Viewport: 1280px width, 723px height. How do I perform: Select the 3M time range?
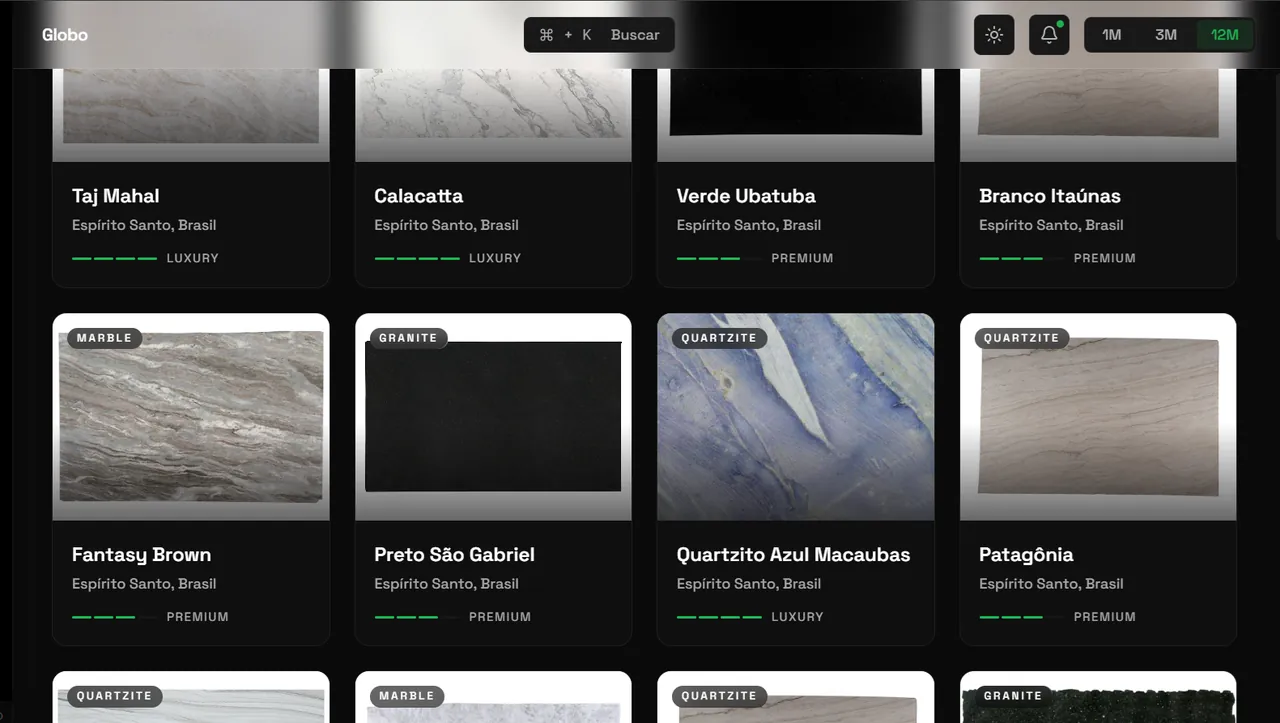click(1166, 35)
